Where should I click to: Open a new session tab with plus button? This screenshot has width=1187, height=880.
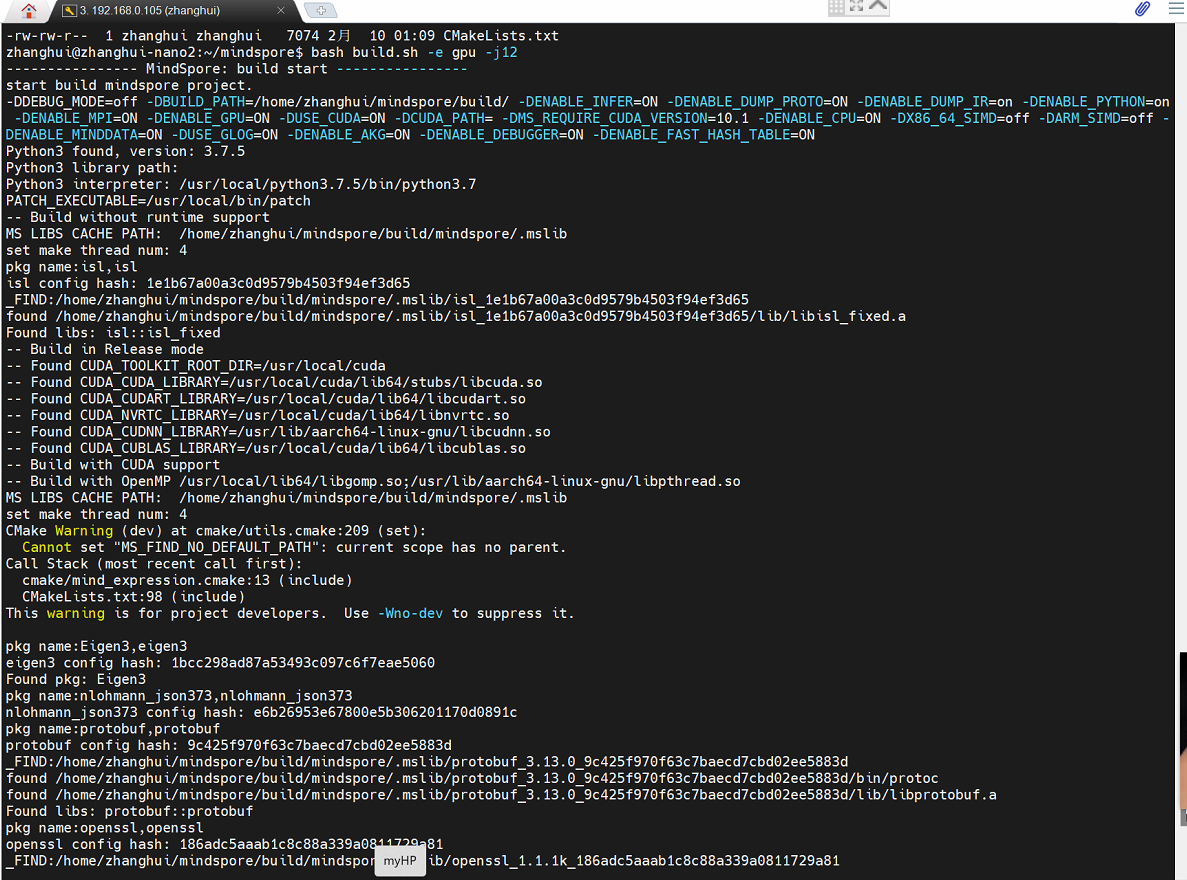point(321,11)
